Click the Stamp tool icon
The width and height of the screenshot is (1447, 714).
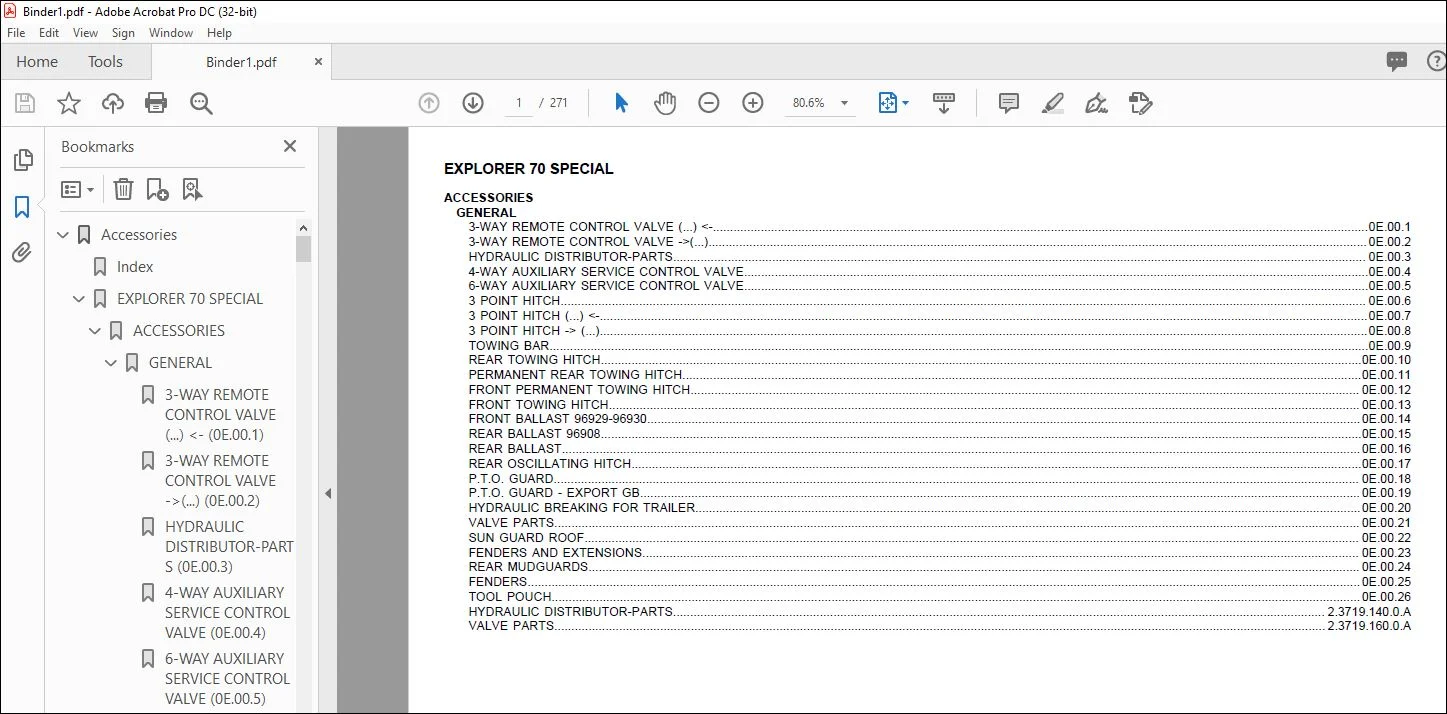point(1140,103)
